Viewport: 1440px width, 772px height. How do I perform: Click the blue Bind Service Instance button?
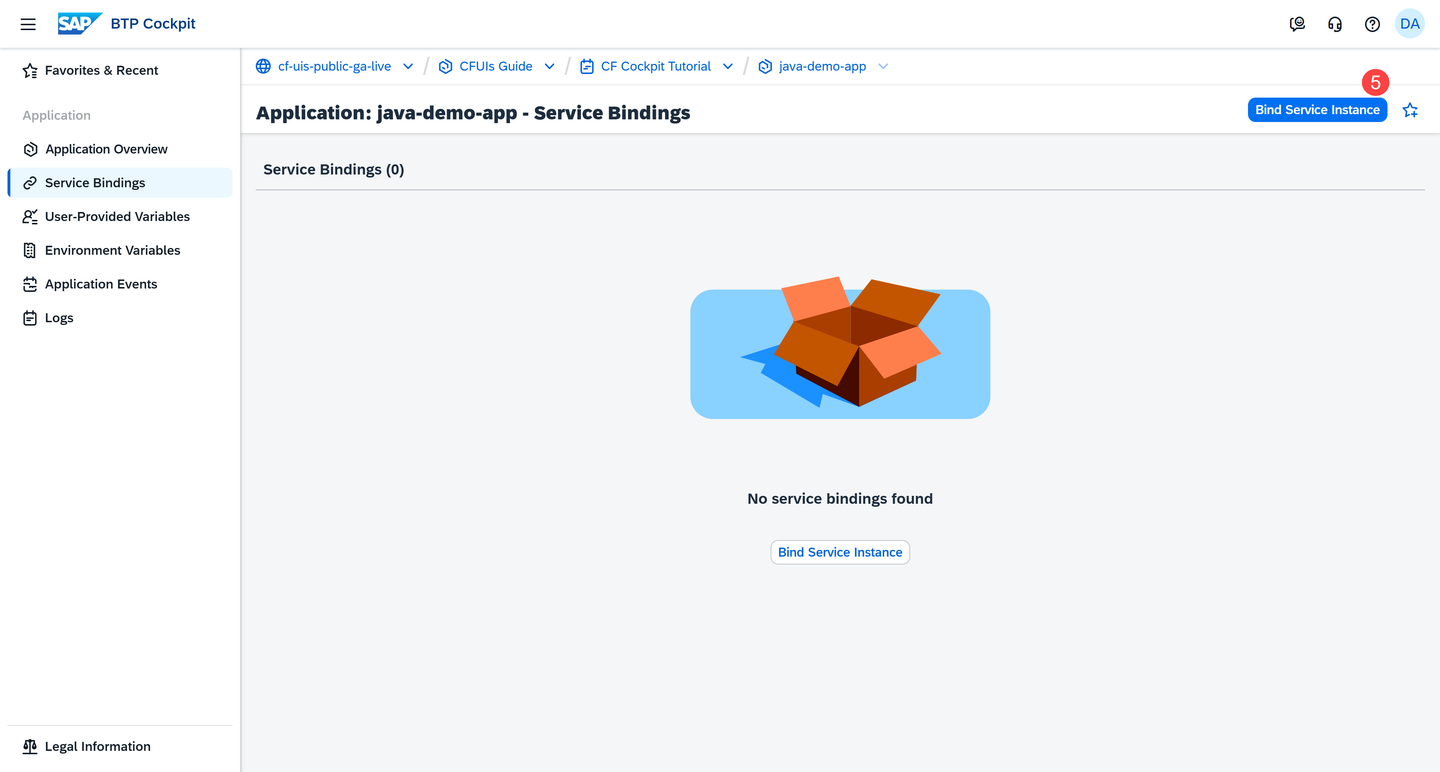(x=1317, y=110)
